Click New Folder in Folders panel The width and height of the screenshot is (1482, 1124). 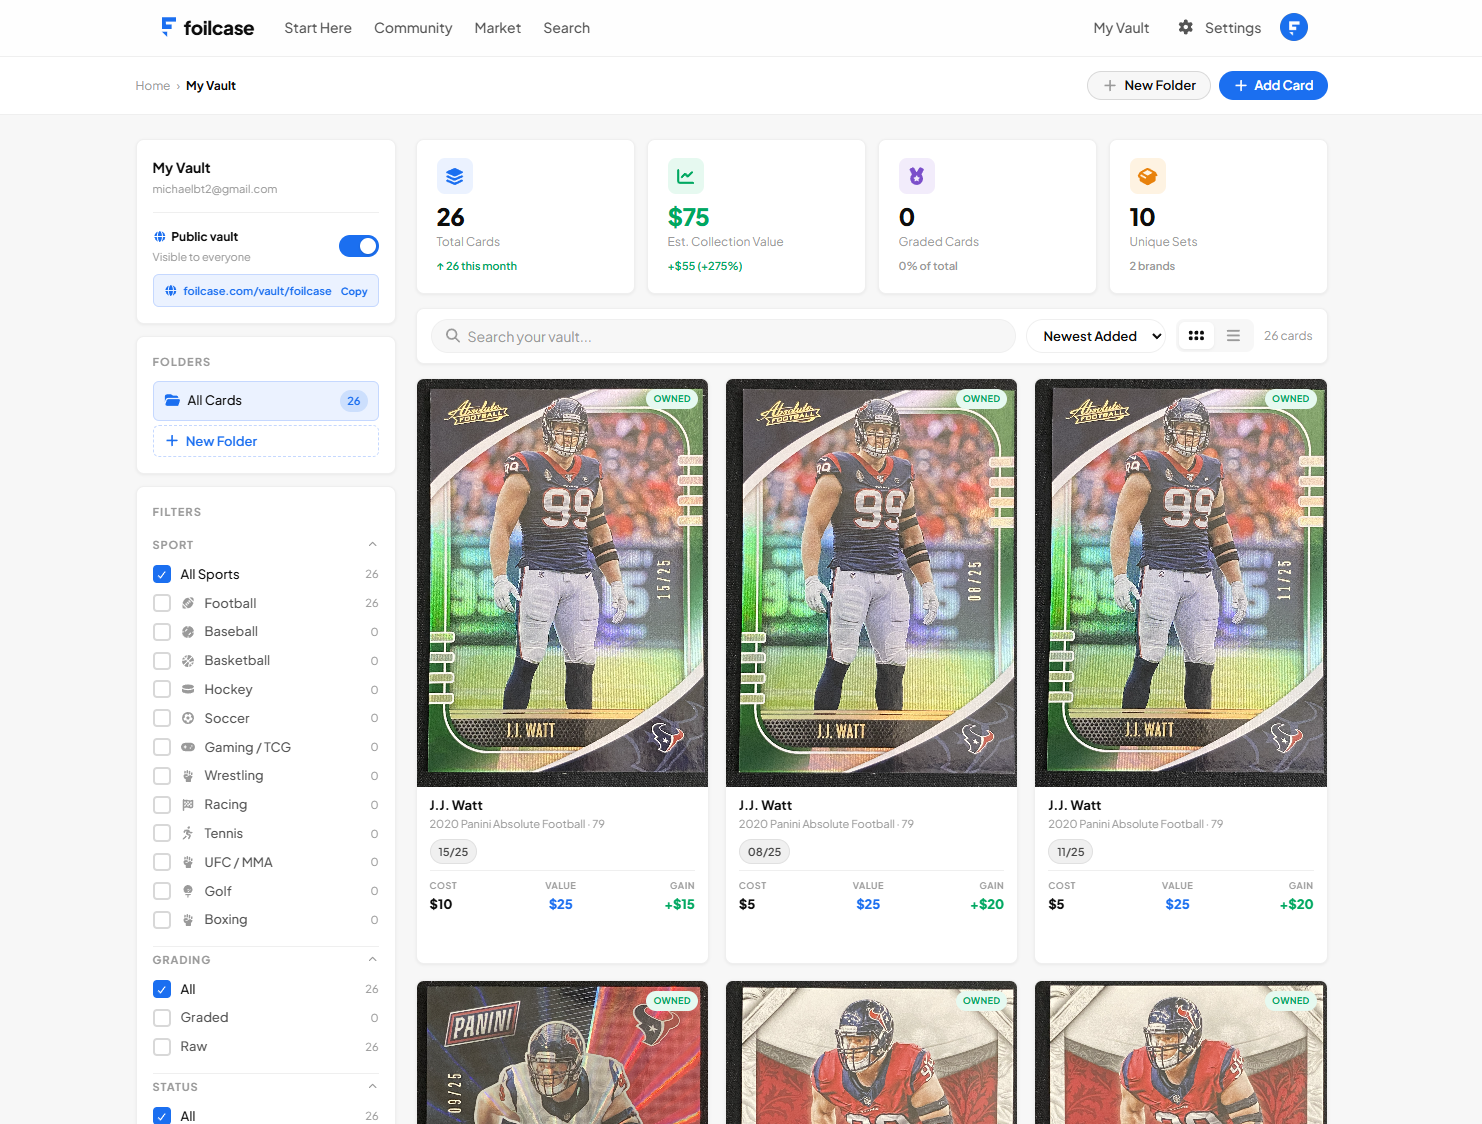266,441
